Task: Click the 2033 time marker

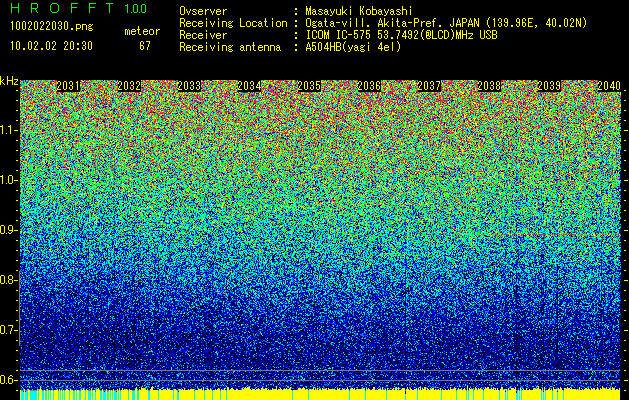Action: point(189,86)
